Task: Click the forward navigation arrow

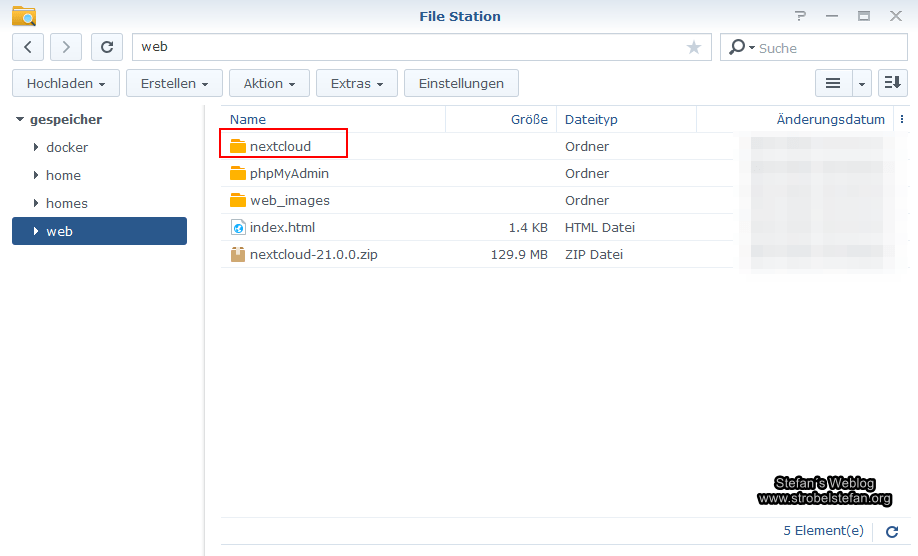Action: (x=66, y=47)
